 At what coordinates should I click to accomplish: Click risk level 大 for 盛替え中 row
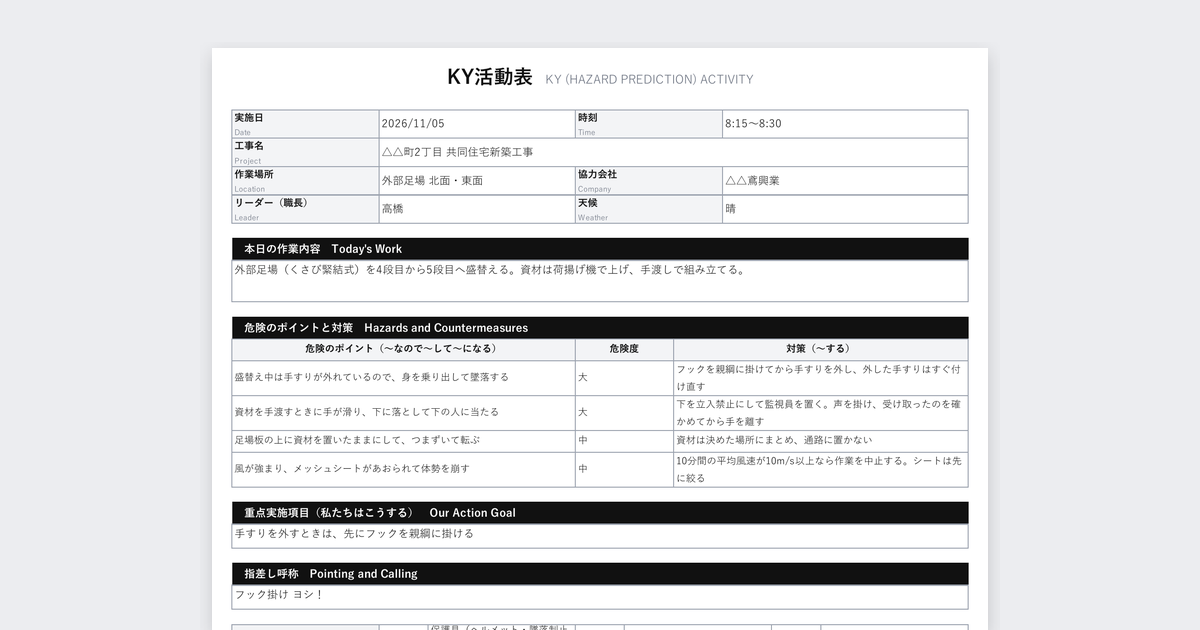point(583,378)
